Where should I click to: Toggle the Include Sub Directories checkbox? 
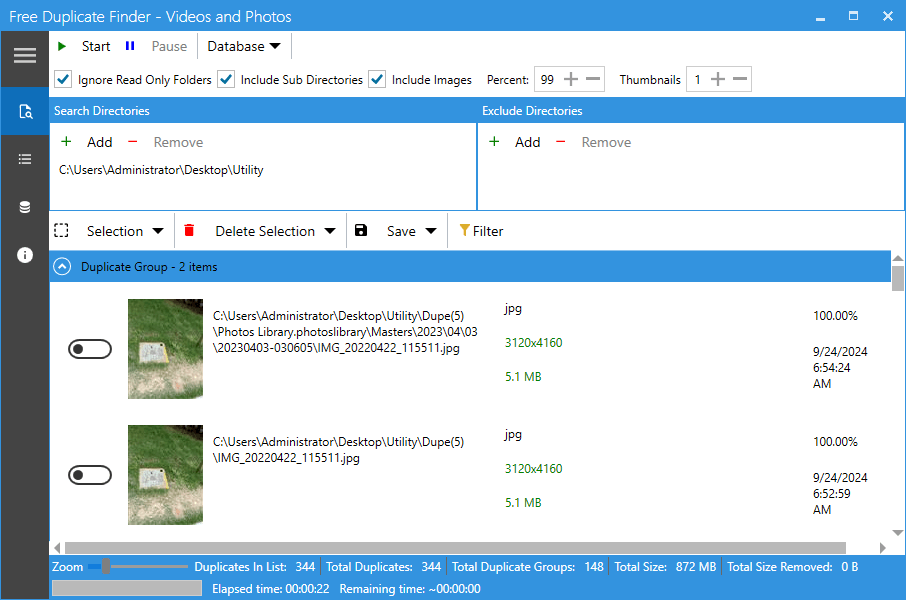[x=226, y=80]
